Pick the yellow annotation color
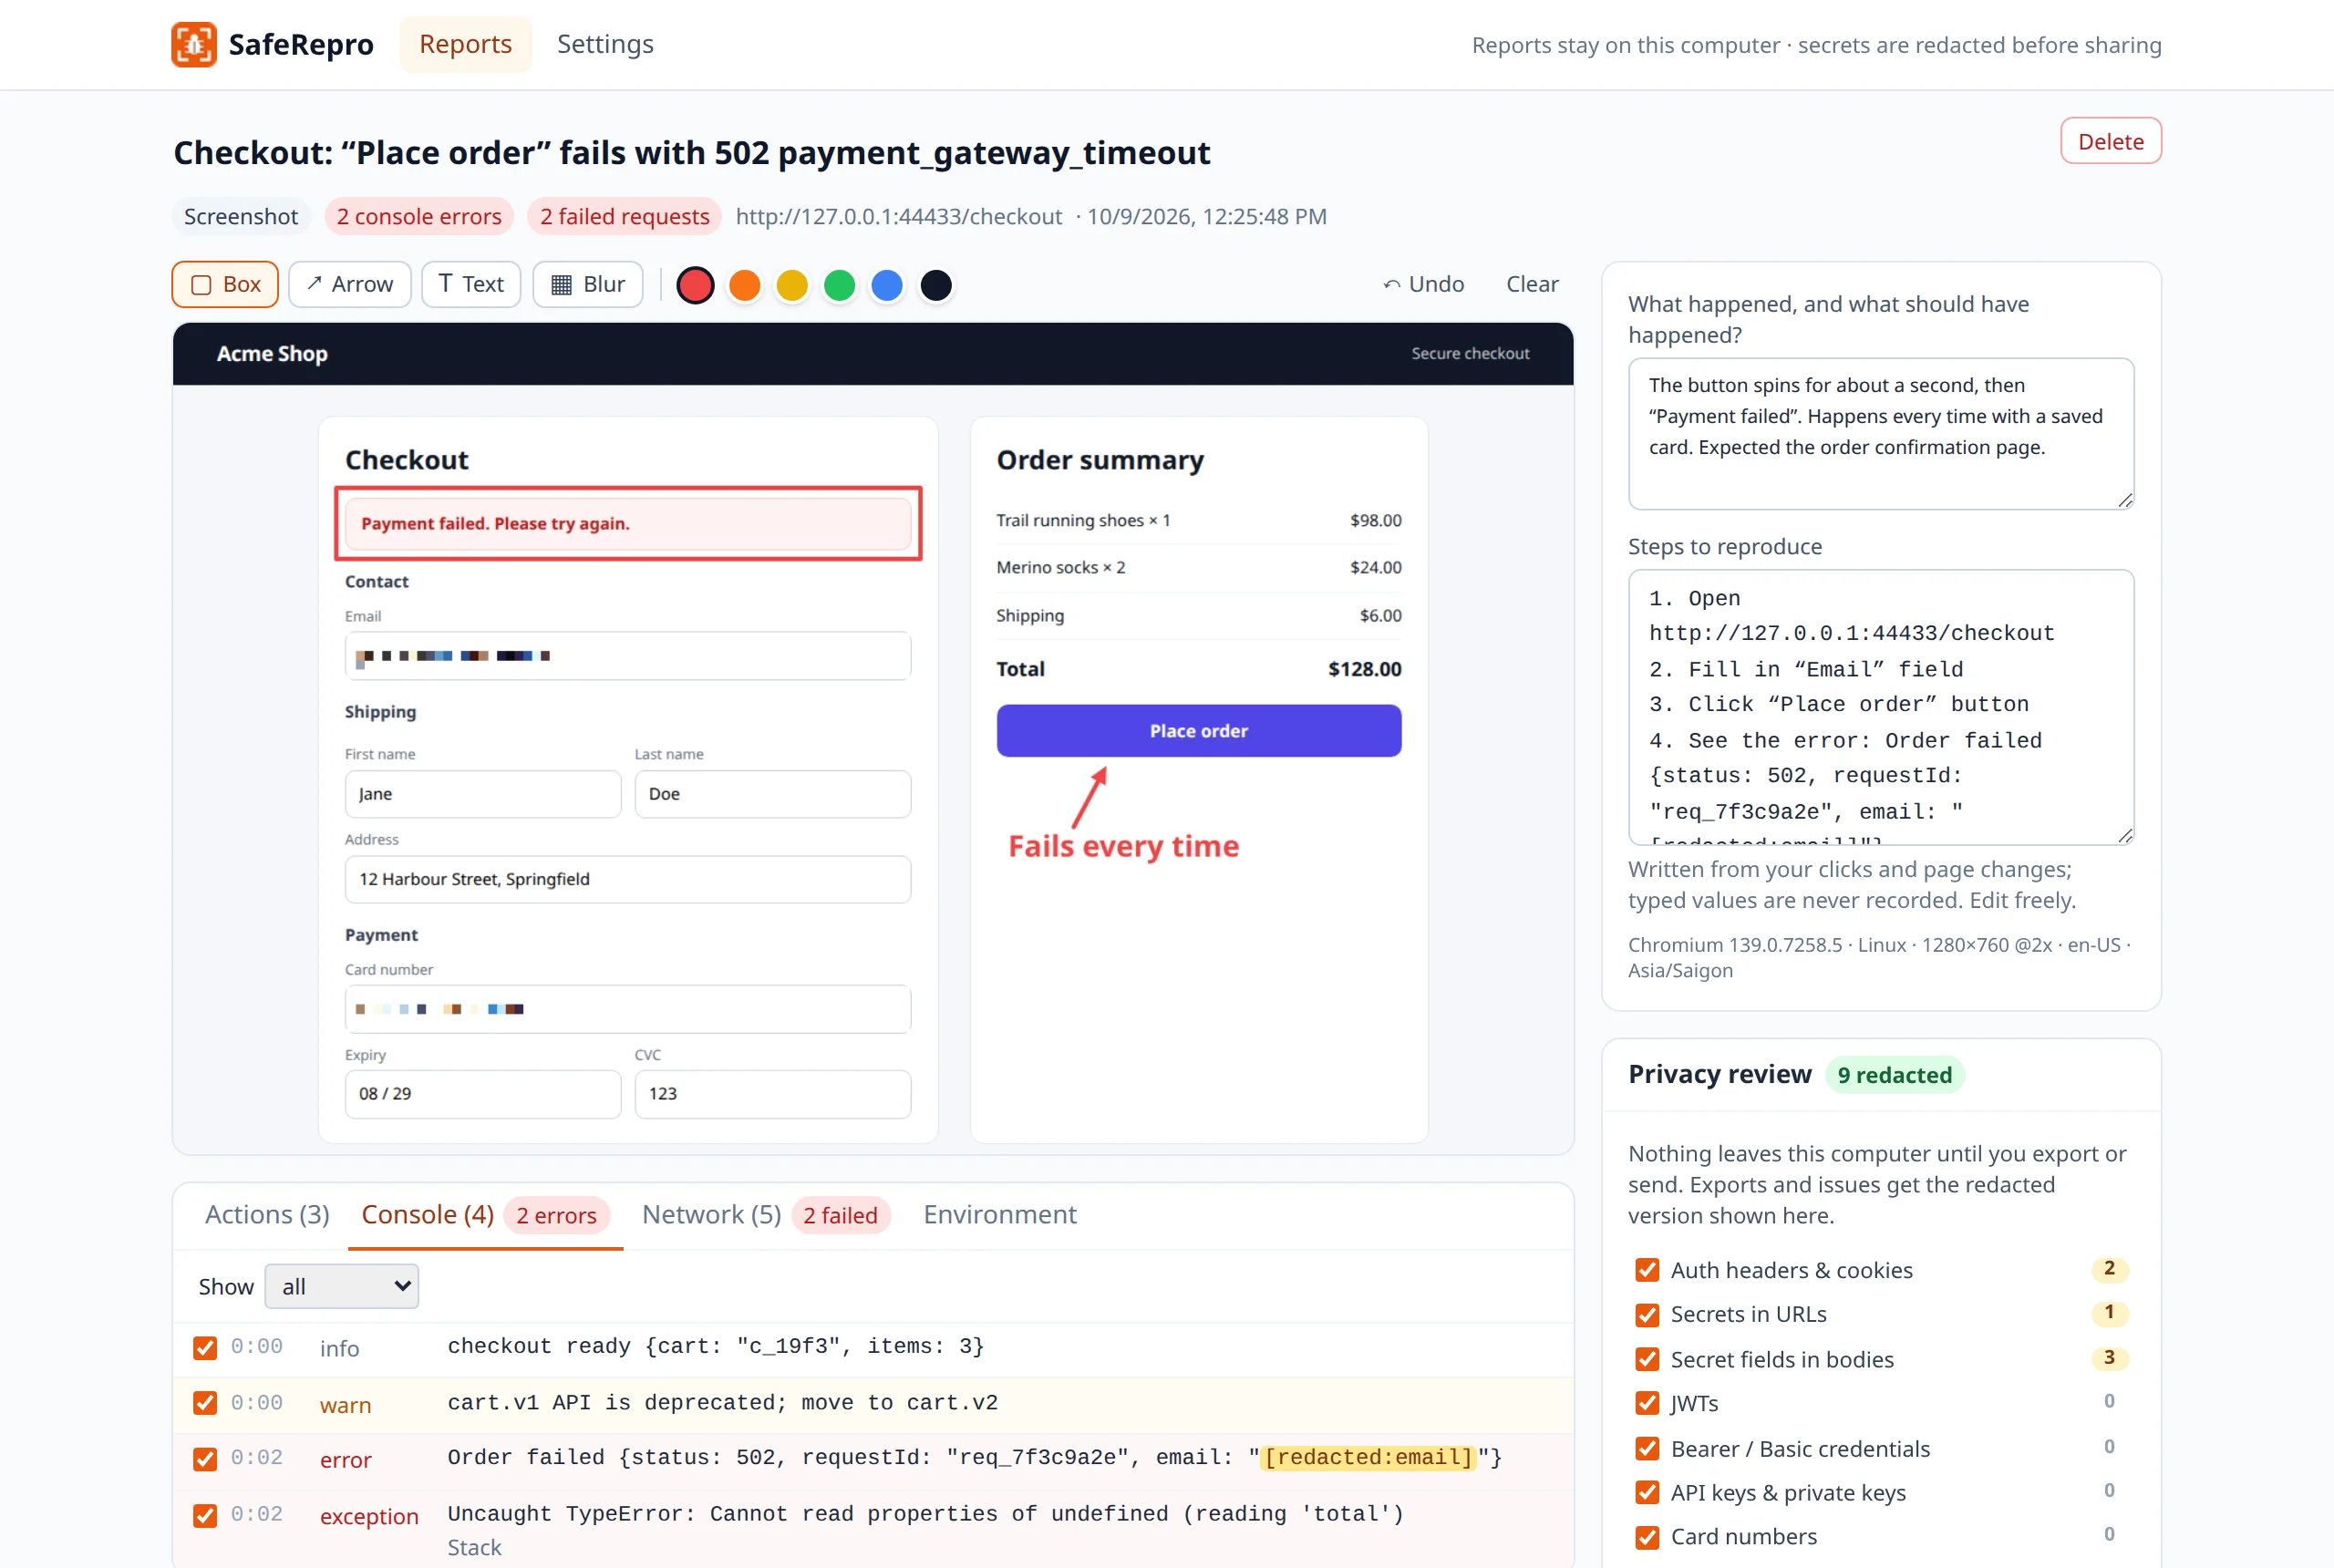 pos(792,285)
